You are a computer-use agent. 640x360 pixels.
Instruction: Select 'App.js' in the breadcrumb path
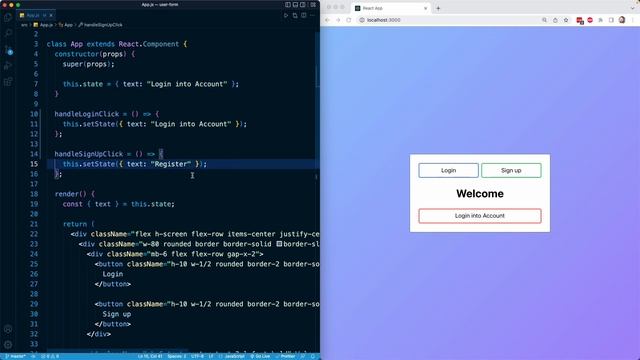coord(43,25)
